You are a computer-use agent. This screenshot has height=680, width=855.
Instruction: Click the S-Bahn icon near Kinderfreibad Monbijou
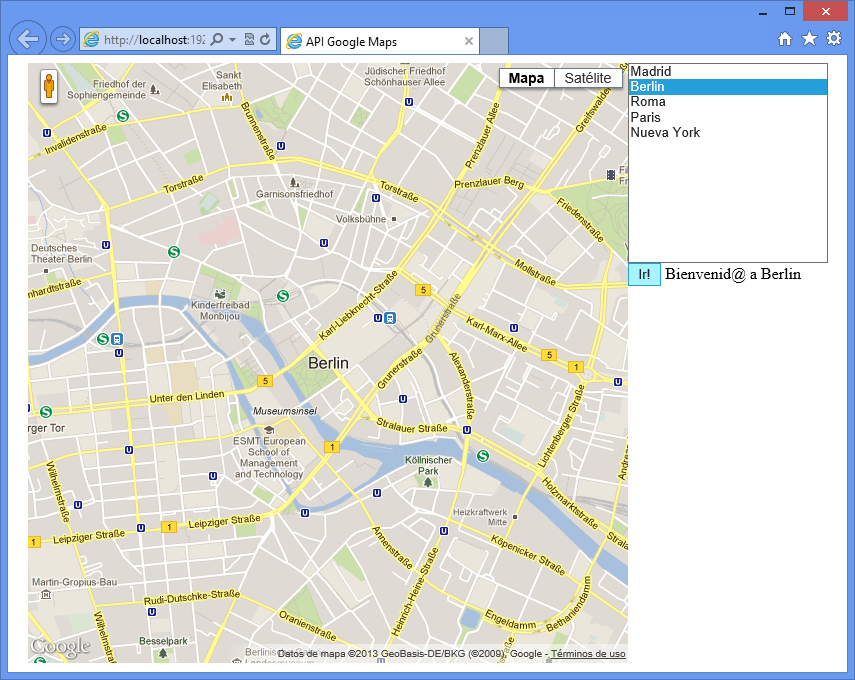point(282,296)
